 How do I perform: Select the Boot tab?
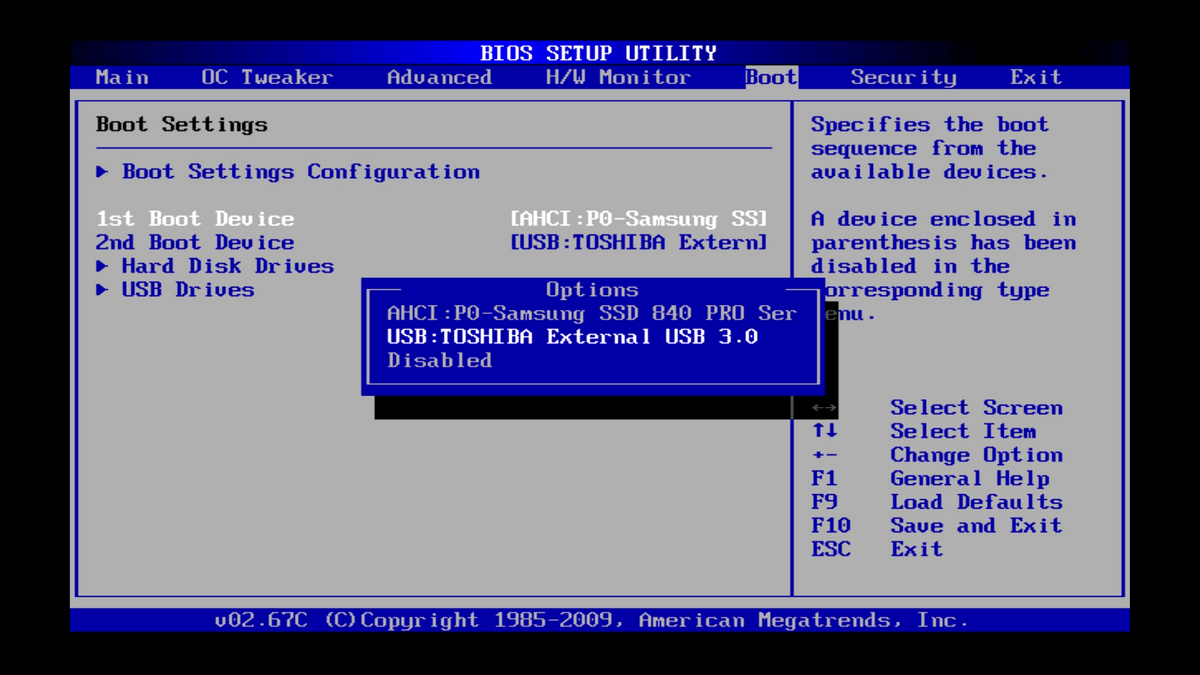click(770, 76)
